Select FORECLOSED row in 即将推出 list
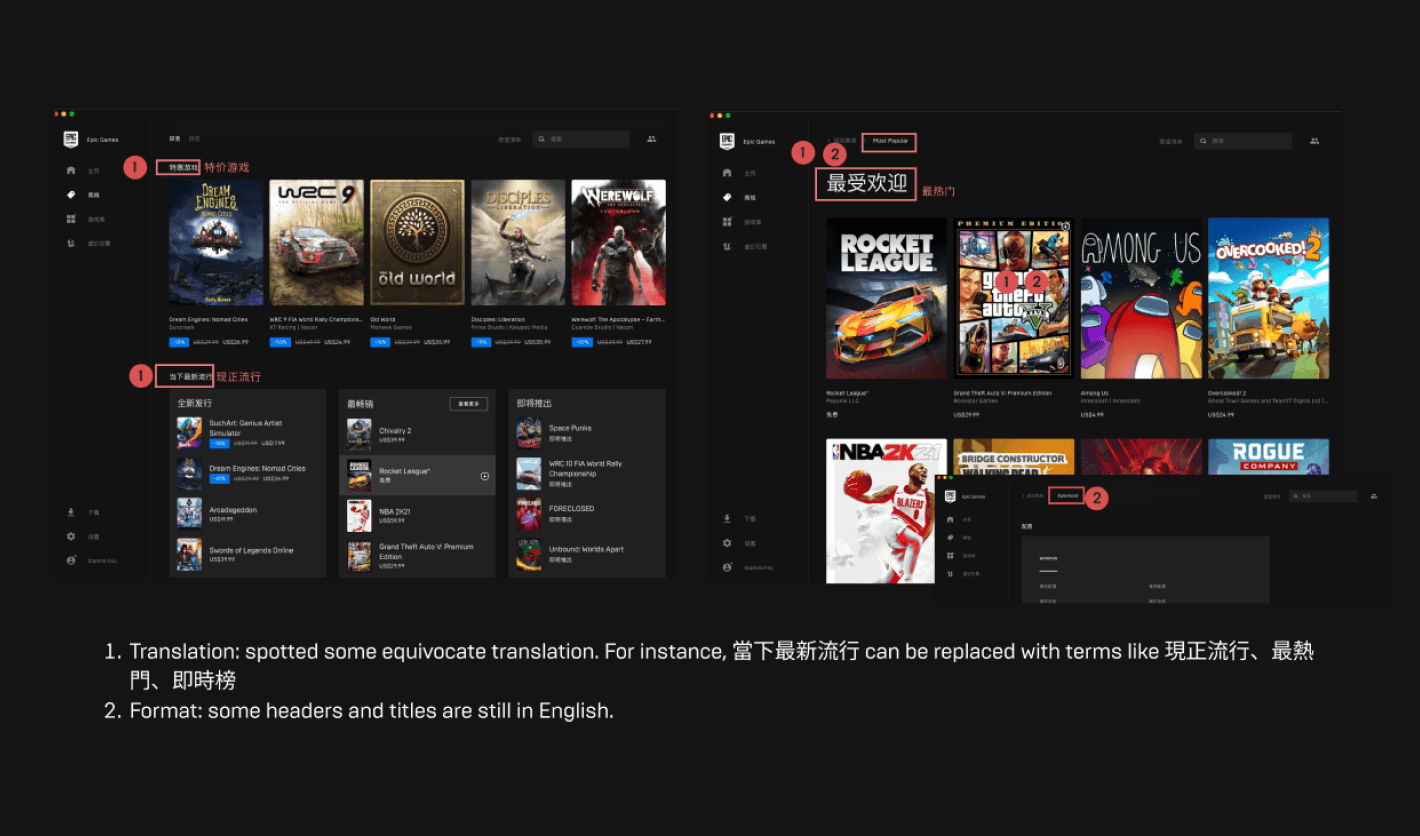The width and height of the screenshot is (1420, 836). coord(587,513)
